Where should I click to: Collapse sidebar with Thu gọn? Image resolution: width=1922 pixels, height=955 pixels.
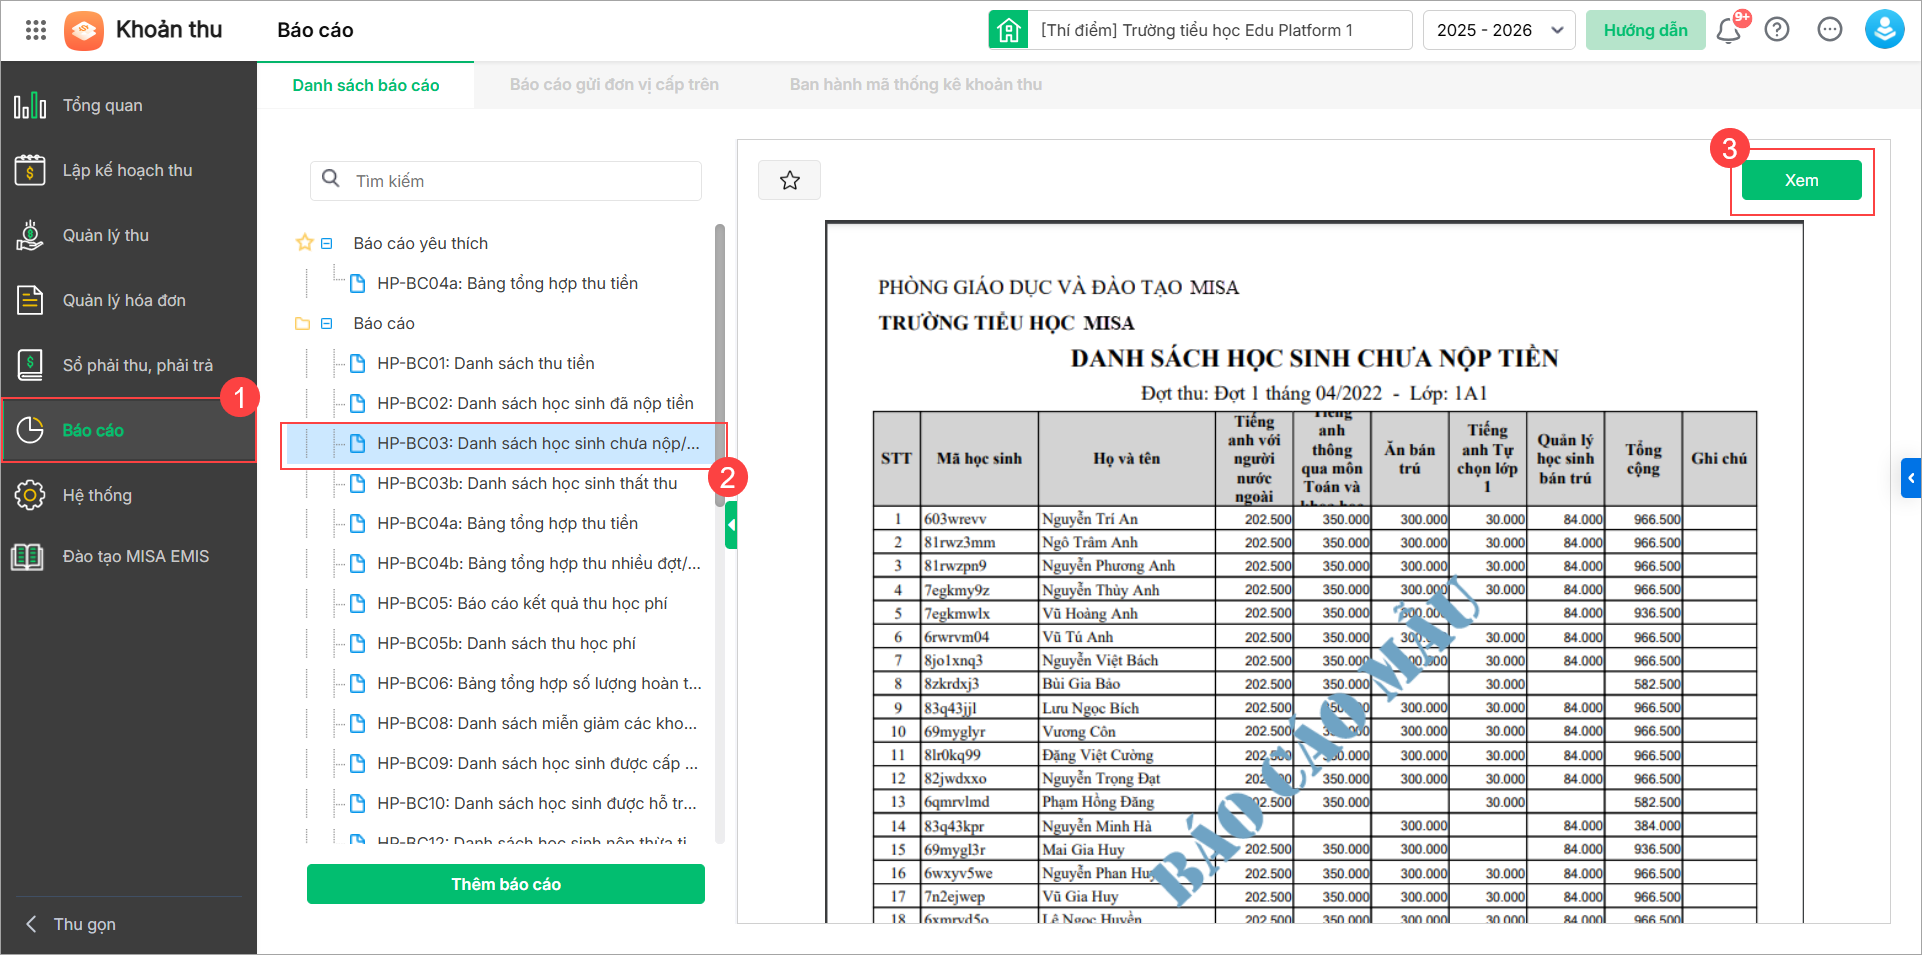(x=84, y=924)
